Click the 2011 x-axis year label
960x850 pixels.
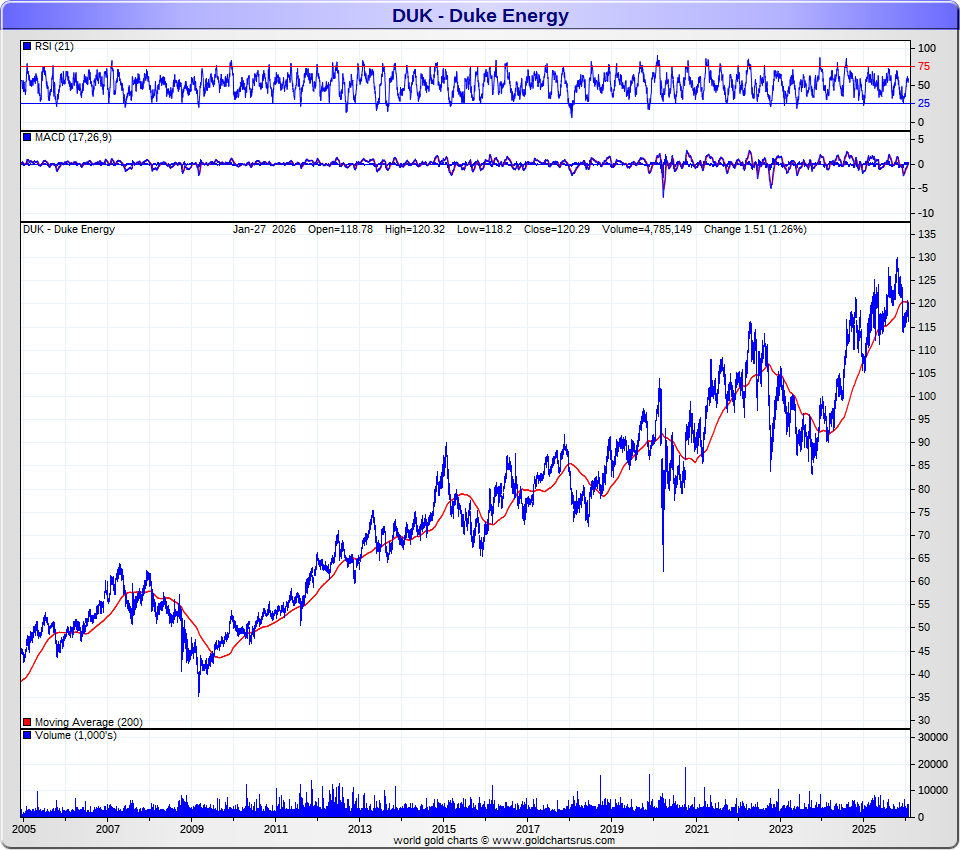(x=276, y=829)
